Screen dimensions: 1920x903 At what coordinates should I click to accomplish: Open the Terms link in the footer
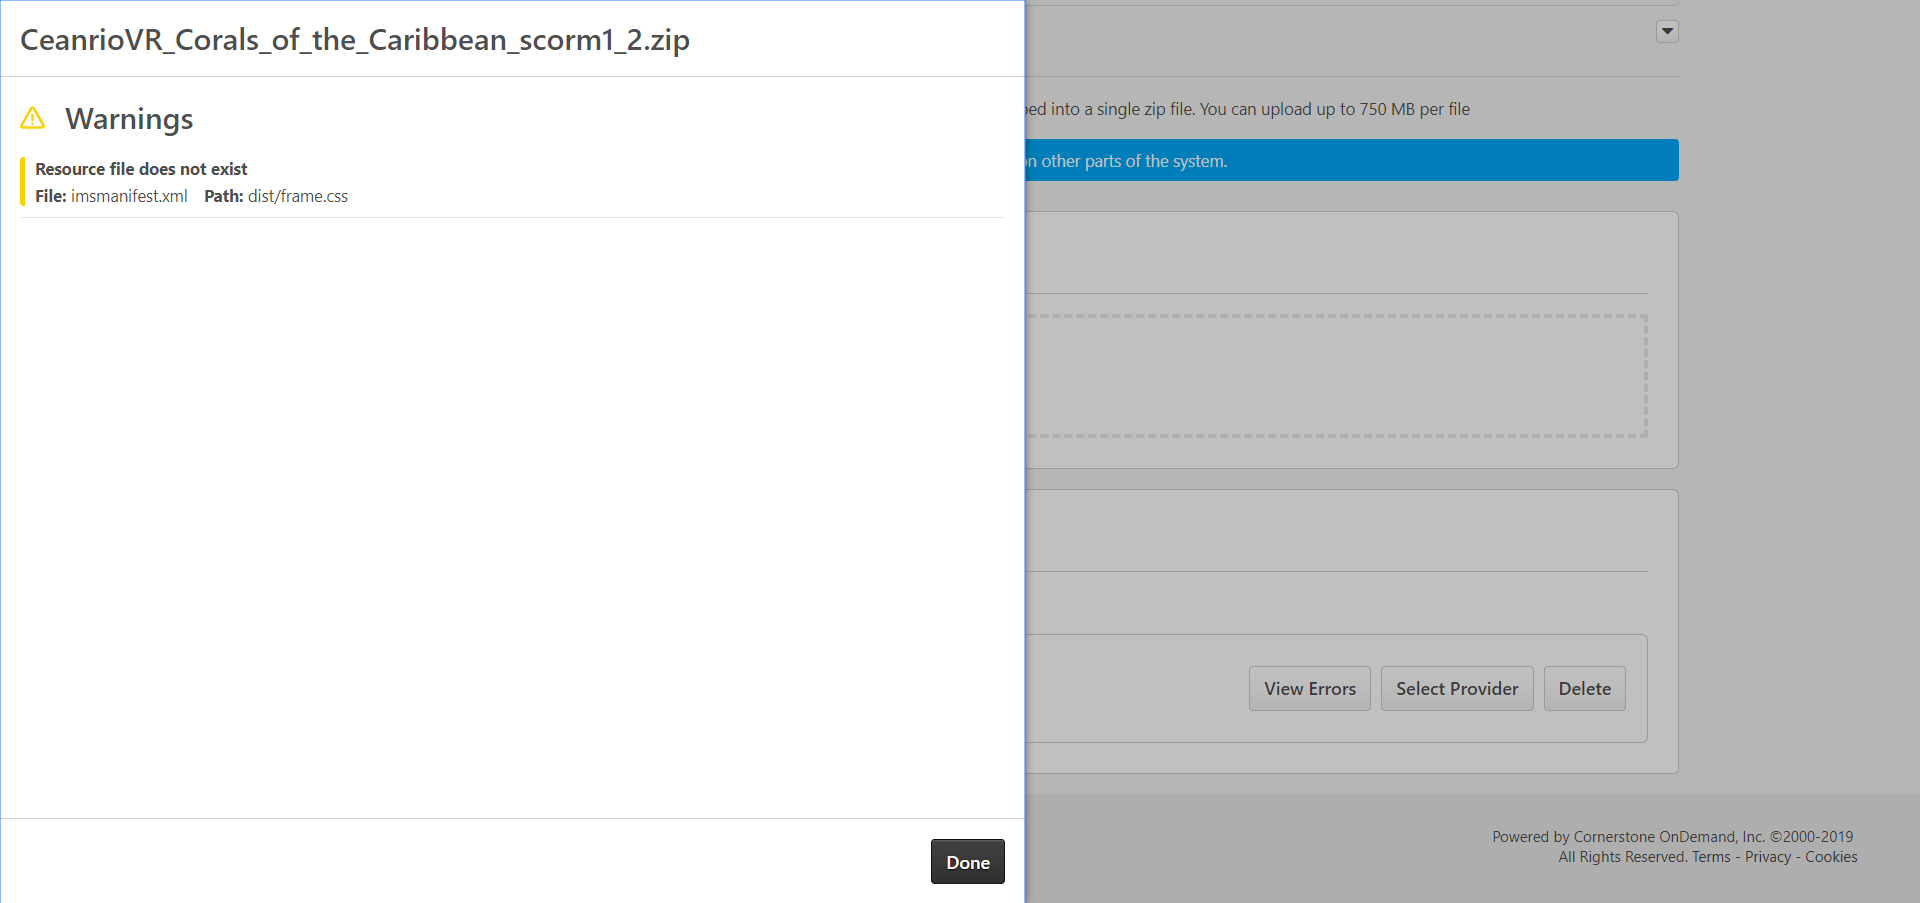1711,857
